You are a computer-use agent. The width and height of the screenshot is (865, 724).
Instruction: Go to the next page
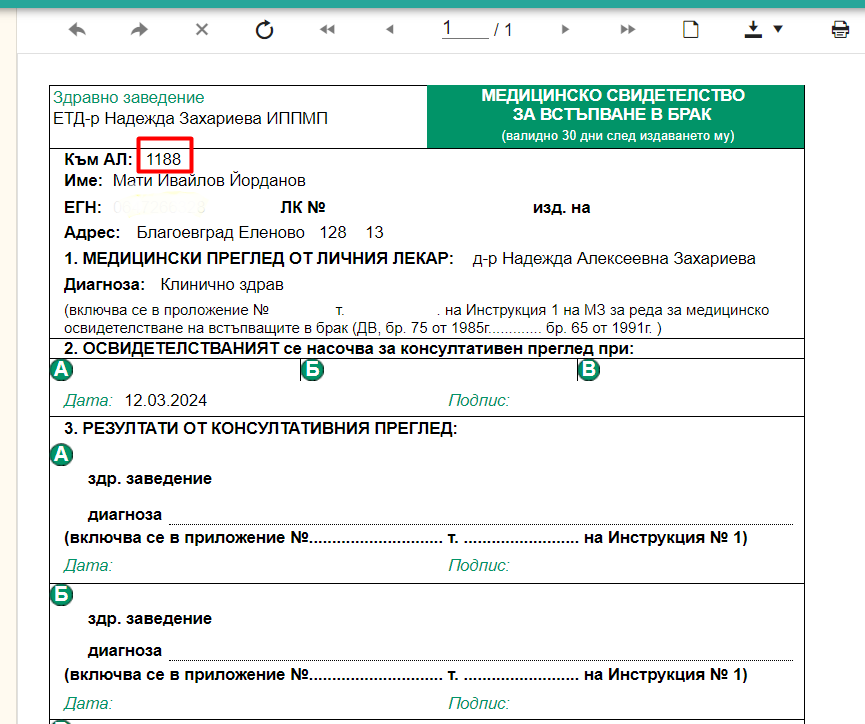click(x=565, y=29)
